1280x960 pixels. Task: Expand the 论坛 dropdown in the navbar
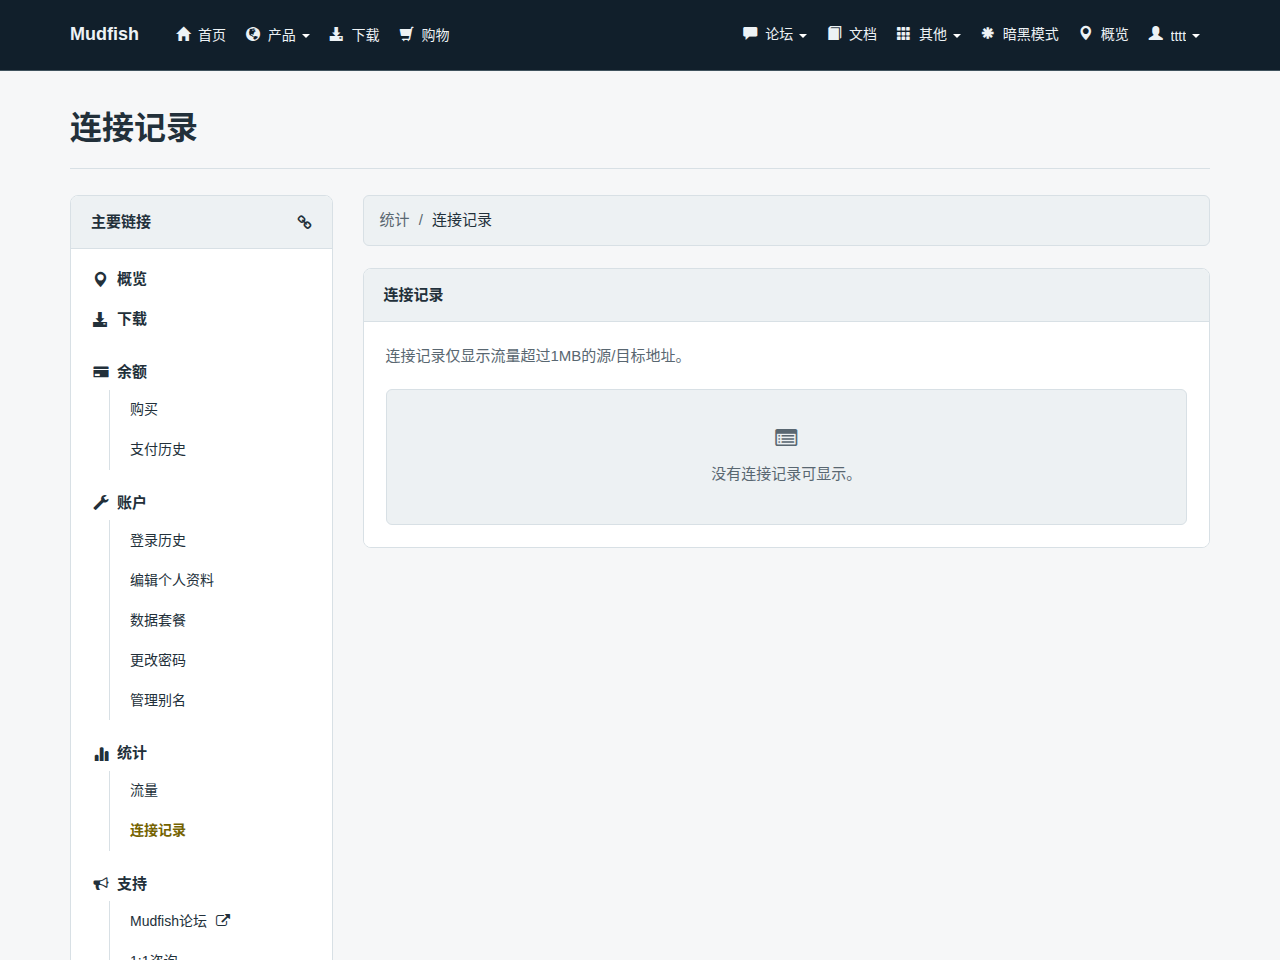tap(775, 34)
